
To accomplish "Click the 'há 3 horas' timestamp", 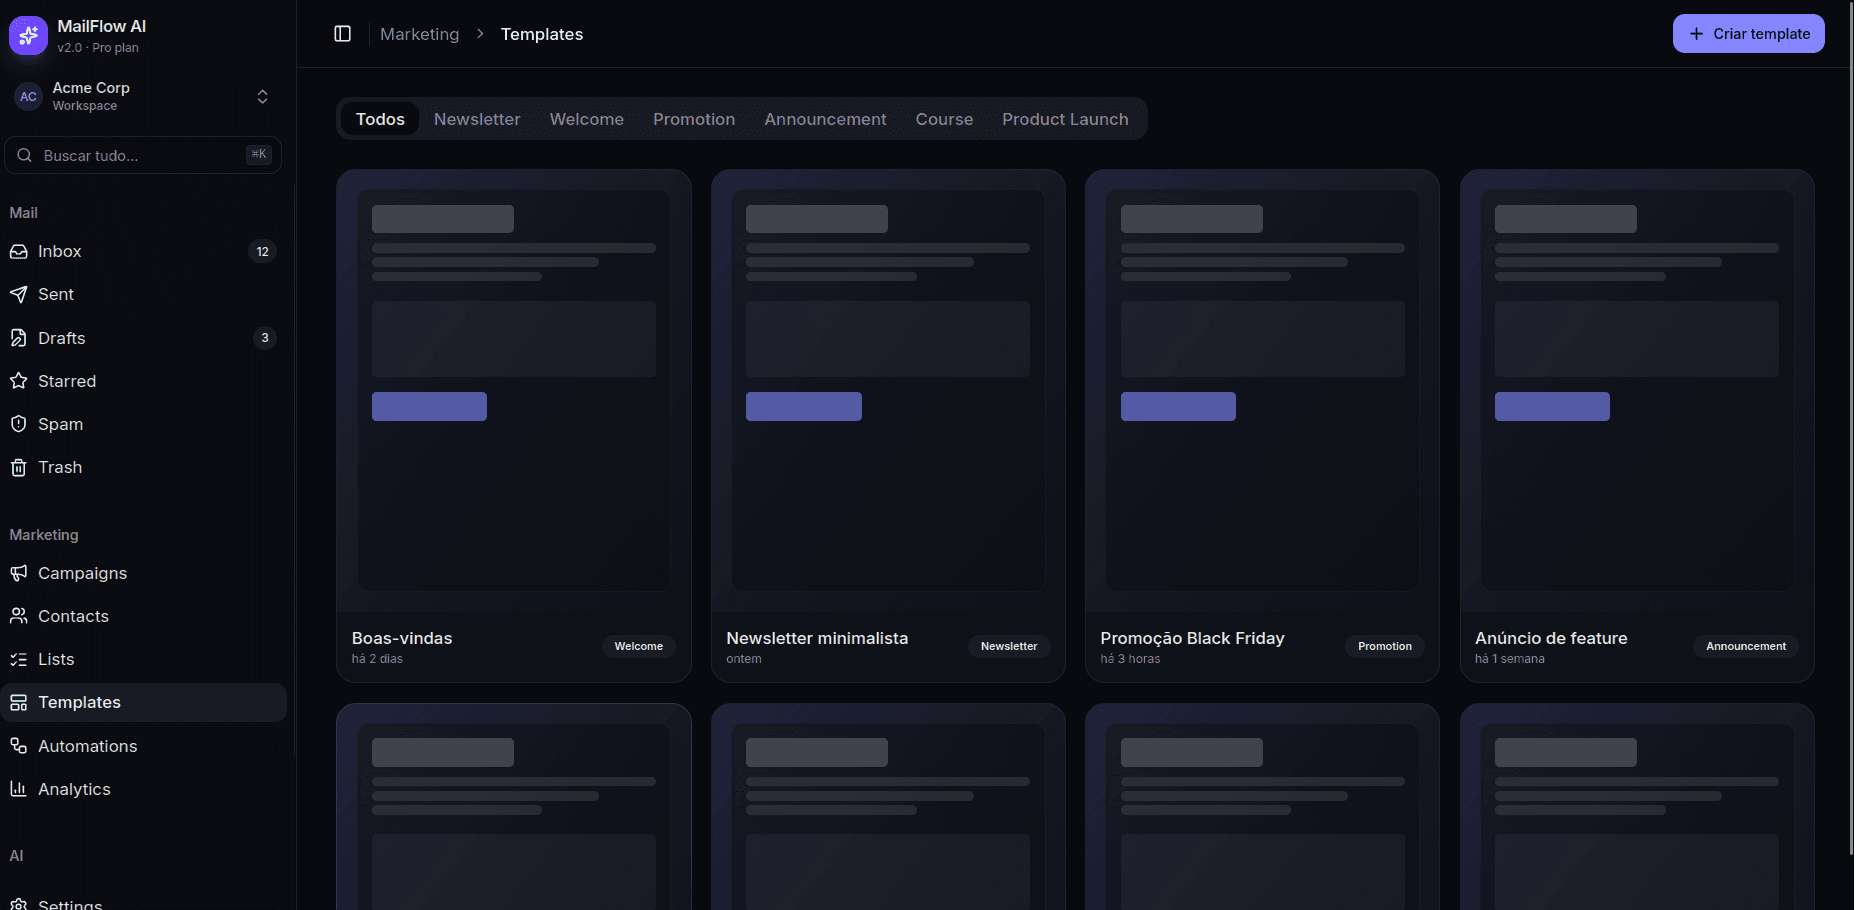I will click(1130, 659).
